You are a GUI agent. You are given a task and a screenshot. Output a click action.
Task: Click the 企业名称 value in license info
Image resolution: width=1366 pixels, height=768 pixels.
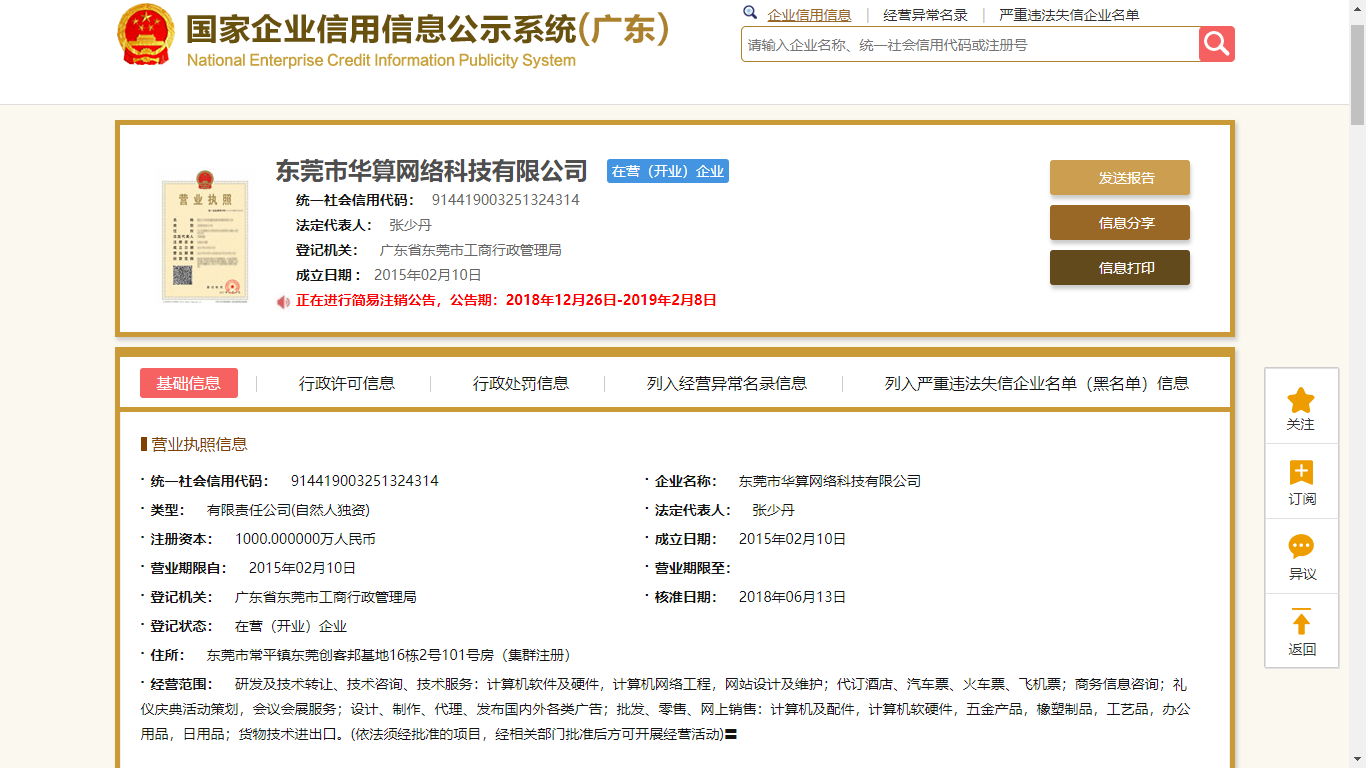coord(830,481)
